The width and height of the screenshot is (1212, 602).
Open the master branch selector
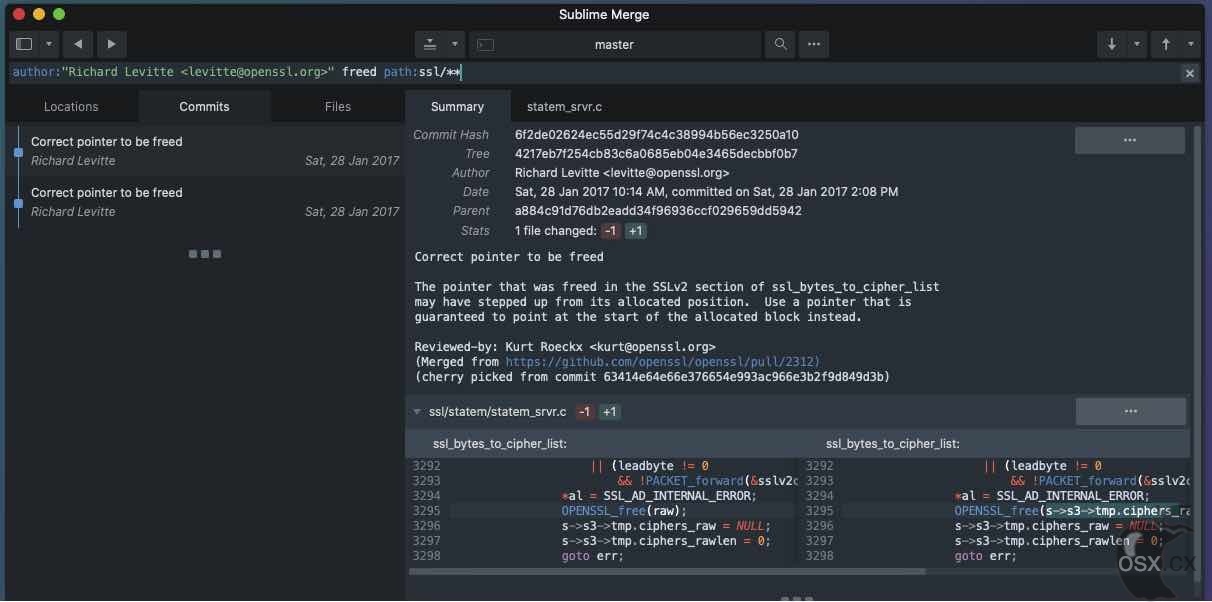click(x=615, y=44)
